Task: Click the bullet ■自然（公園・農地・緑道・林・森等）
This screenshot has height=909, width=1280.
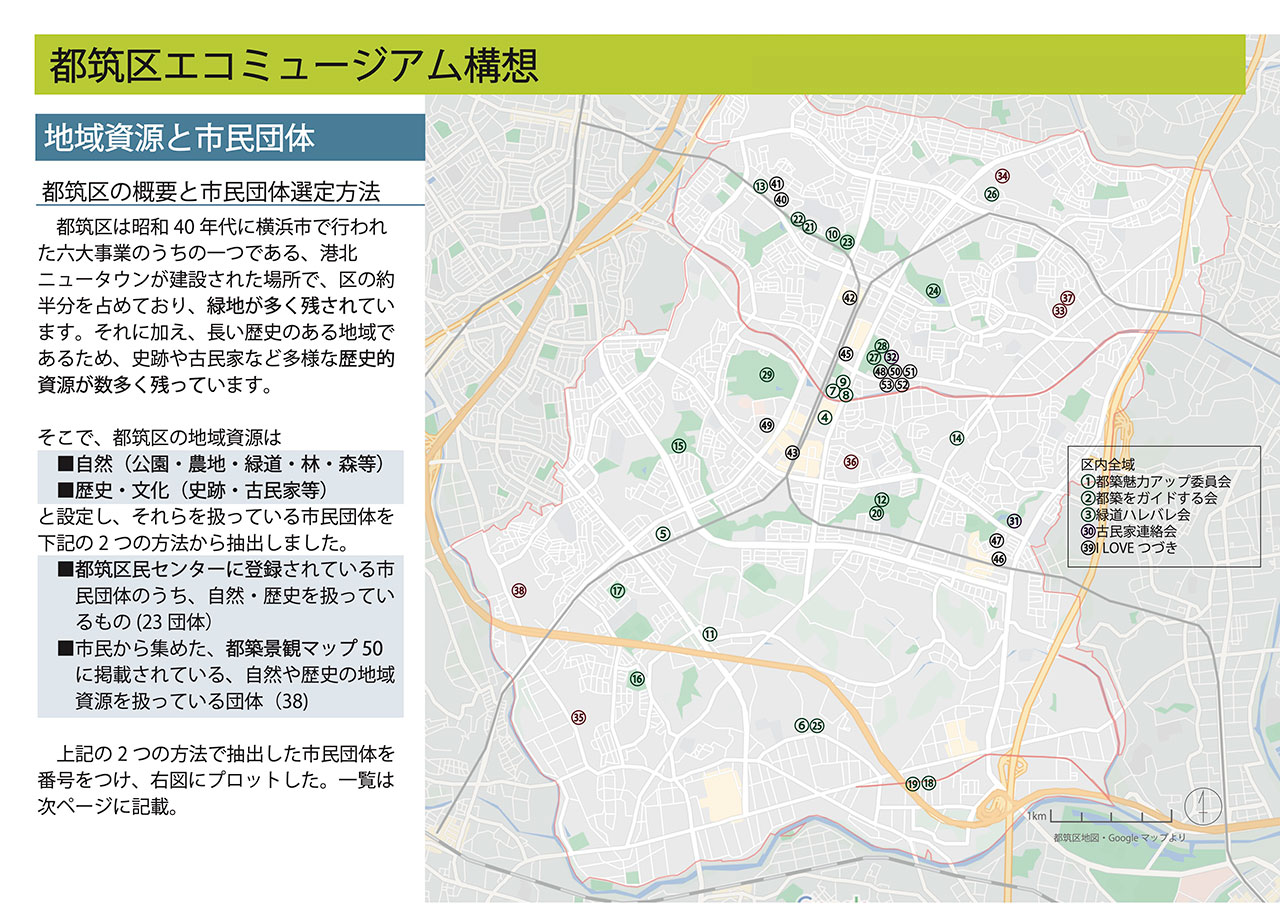Action: (221, 464)
